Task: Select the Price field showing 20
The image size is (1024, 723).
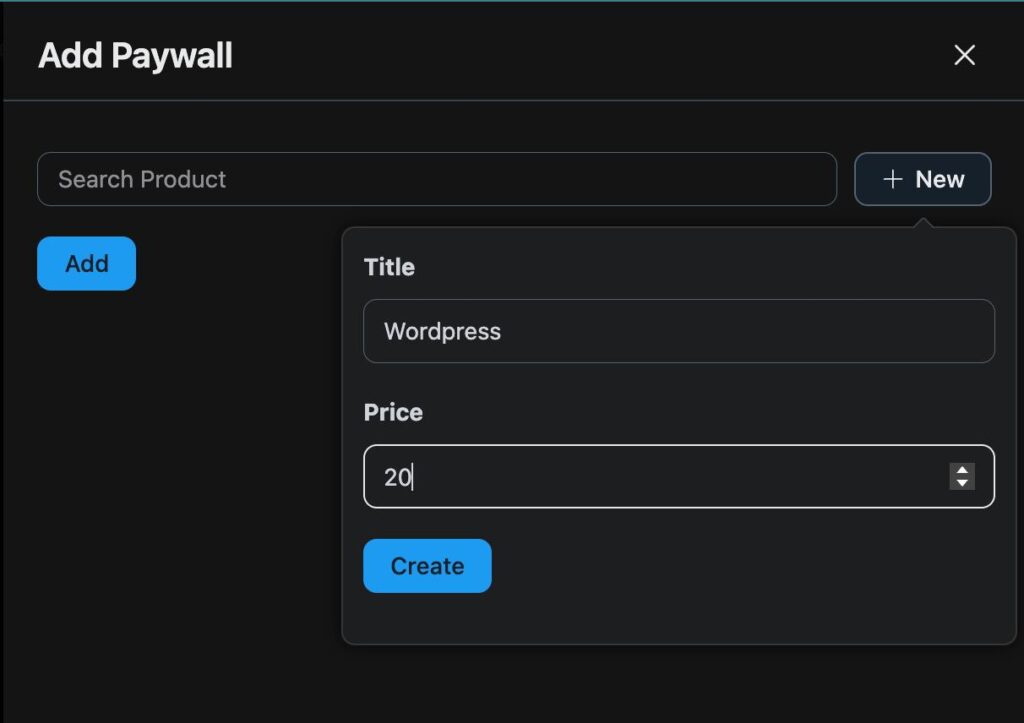Action: [x=678, y=477]
